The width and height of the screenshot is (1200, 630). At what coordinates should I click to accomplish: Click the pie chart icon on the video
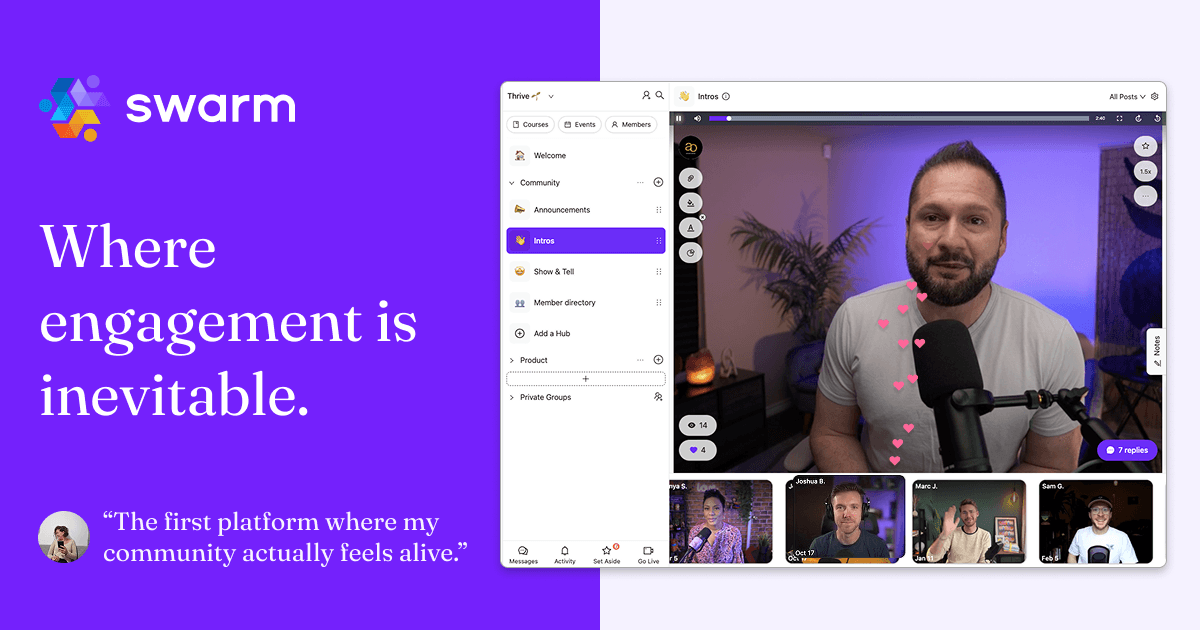[x=690, y=253]
